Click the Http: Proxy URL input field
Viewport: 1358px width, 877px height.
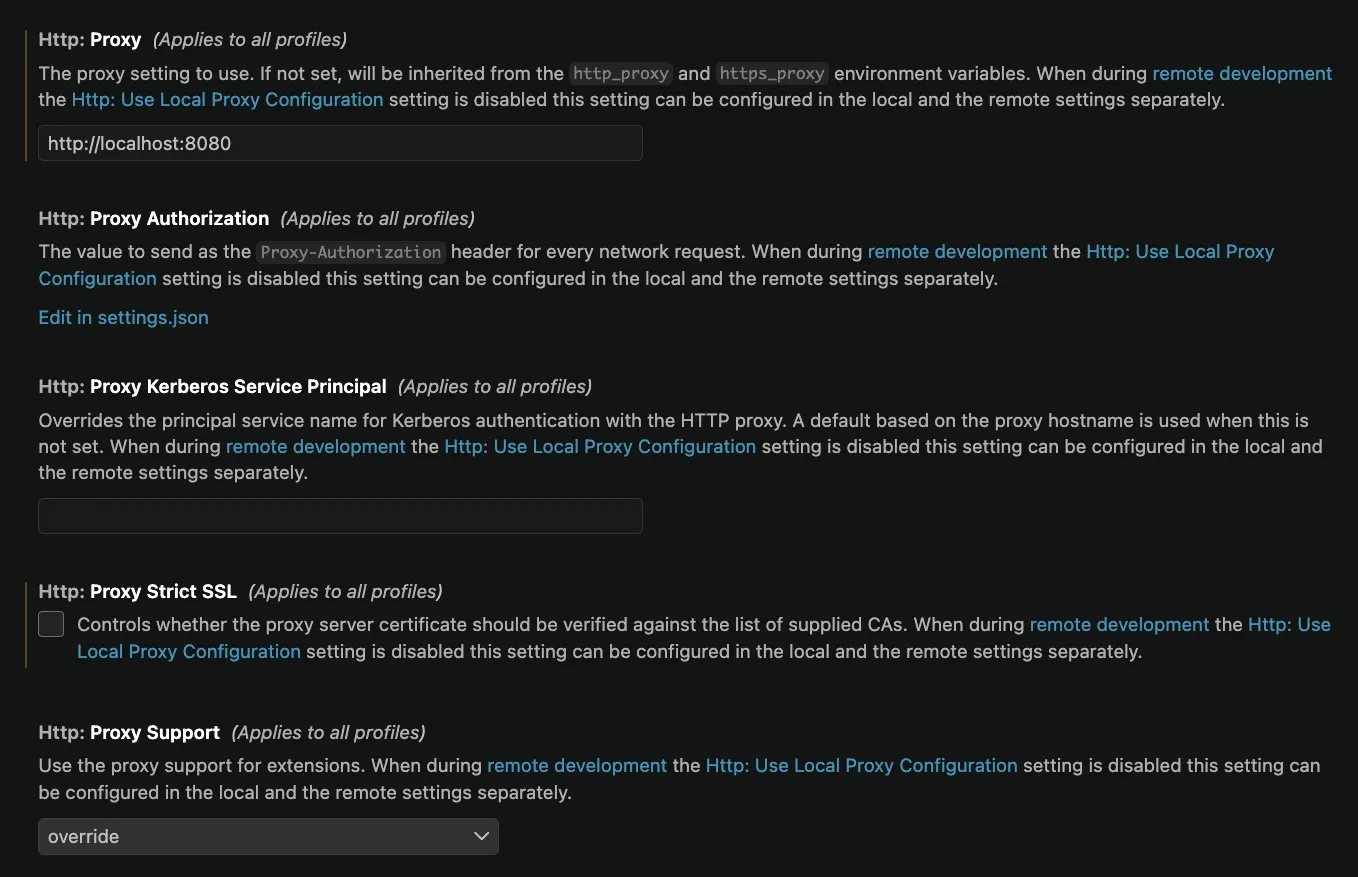tap(340, 143)
